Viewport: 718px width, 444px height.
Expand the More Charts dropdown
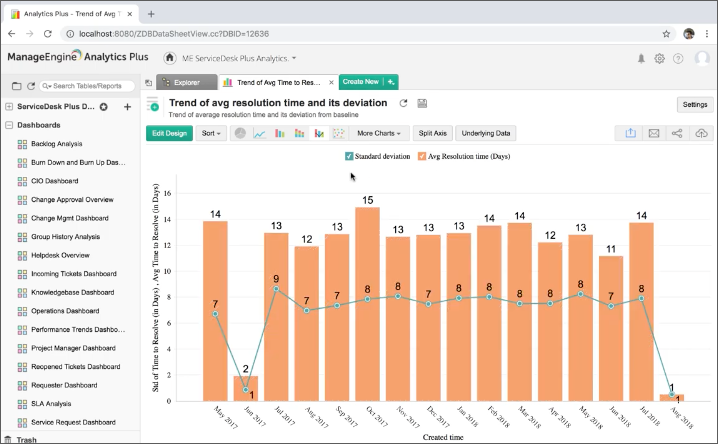pyautogui.click(x=380, y=133)
